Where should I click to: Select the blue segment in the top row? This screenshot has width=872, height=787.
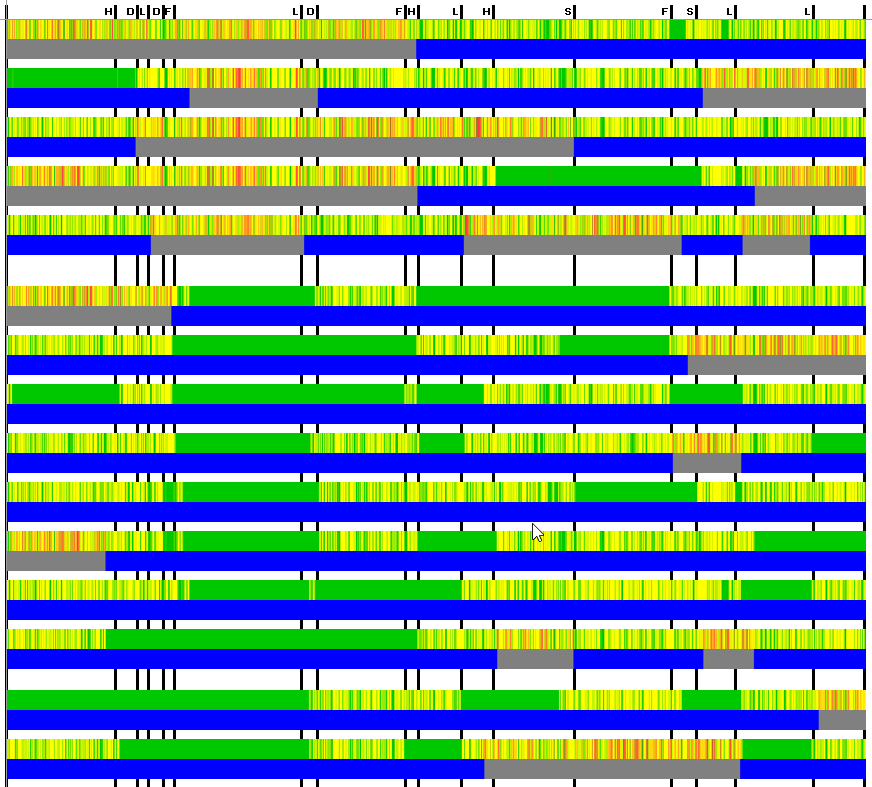coord(641,49)
